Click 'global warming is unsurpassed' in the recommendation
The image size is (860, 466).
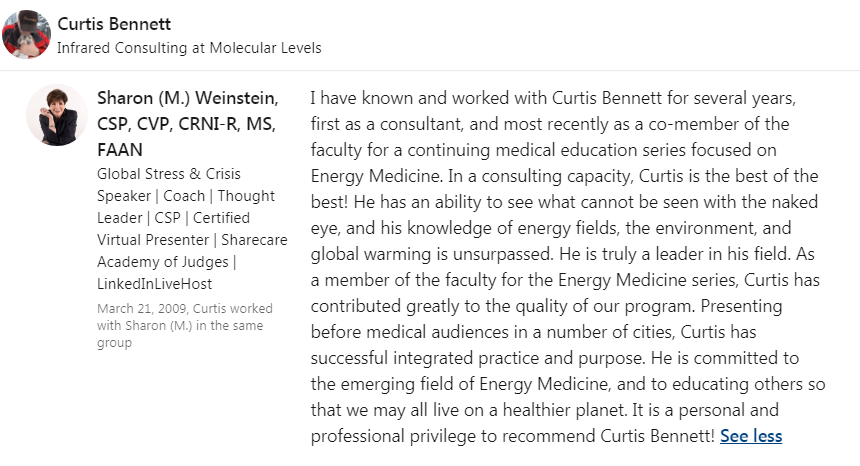[x=432, y=254]
